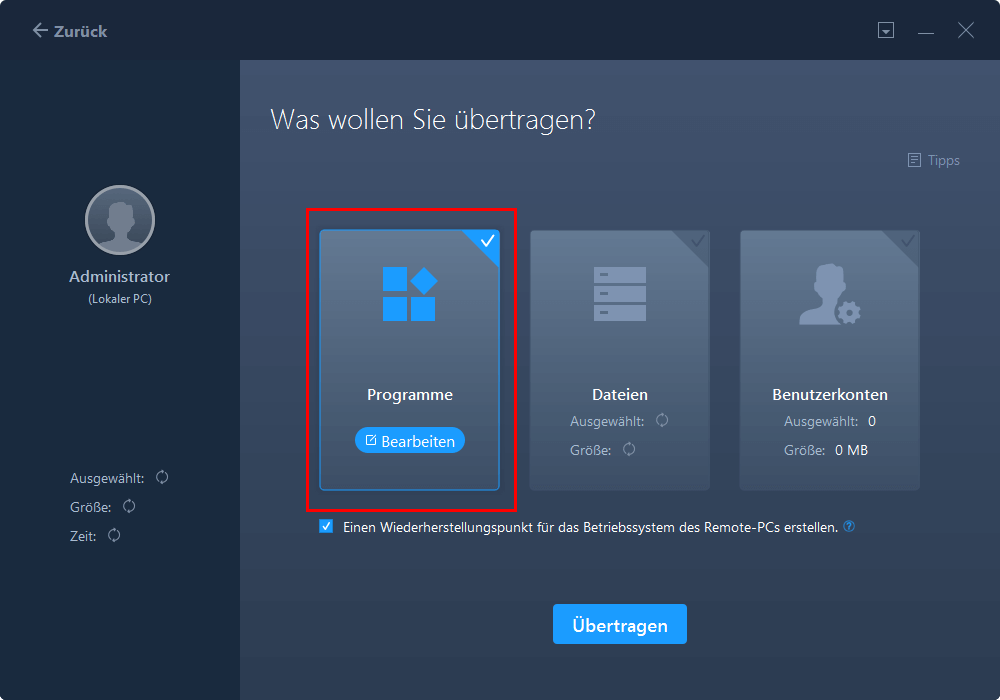Click the (Lokaler PC) label
This screenshot has width=1000, height=700.
point(120,299)
